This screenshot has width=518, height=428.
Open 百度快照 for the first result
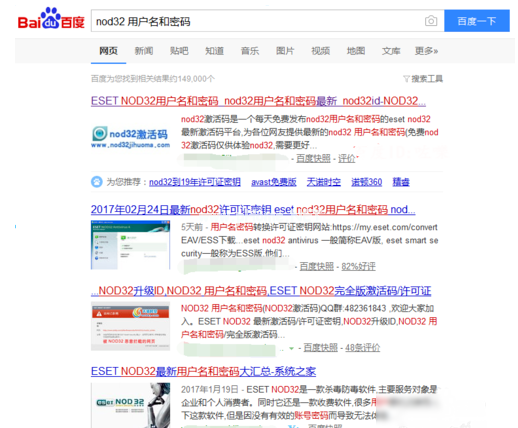tap(313, 159)
